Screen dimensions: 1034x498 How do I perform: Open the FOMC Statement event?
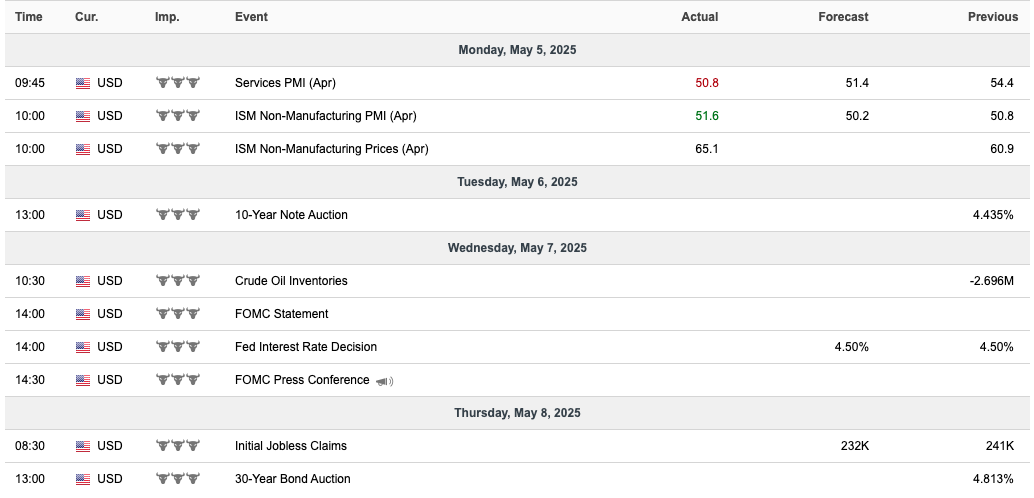point(282,314)
